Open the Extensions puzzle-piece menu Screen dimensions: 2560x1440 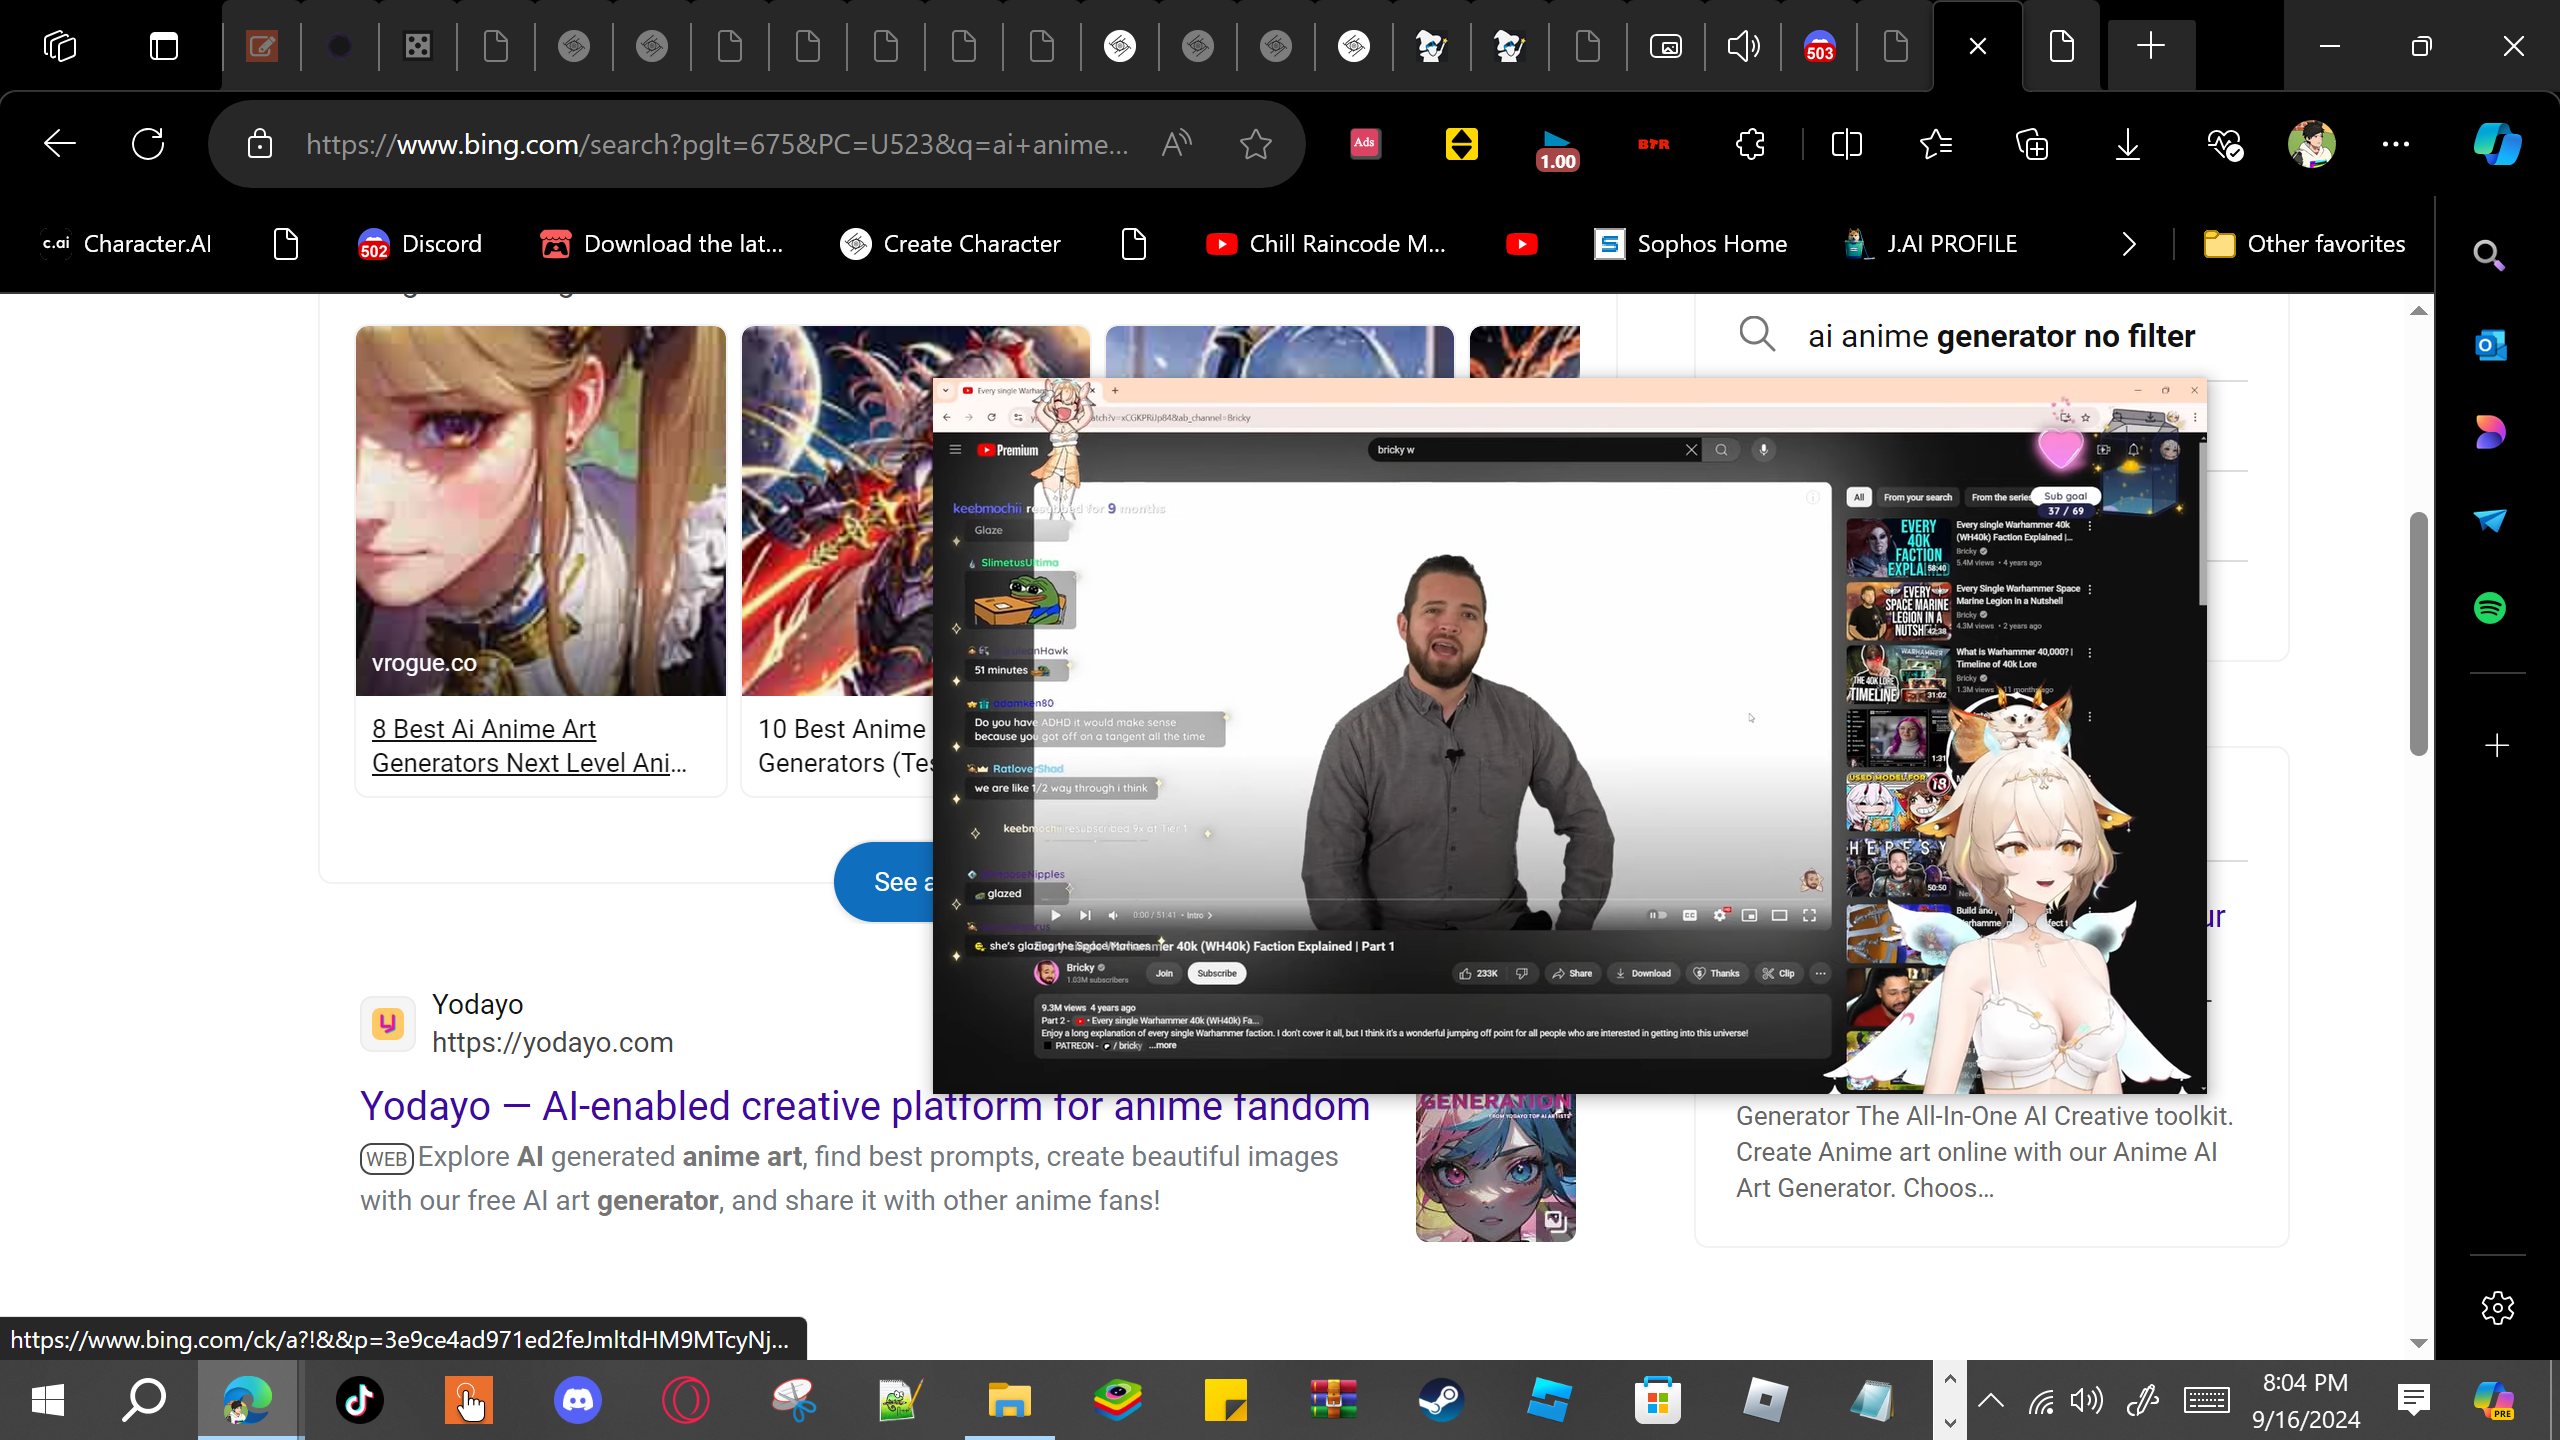click(x=1750, y=144)
